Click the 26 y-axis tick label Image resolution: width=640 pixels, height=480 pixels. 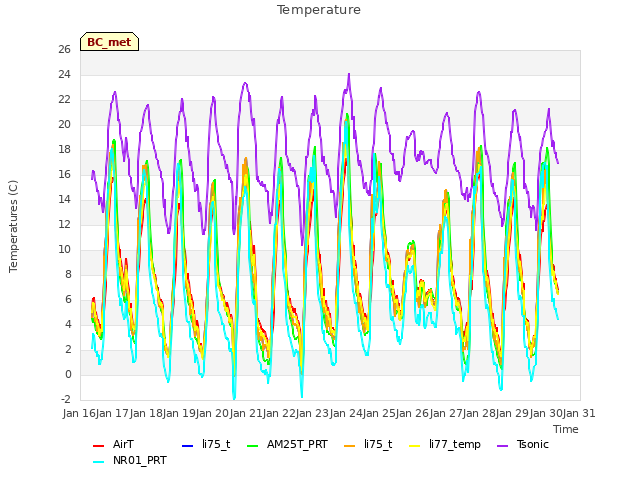(64, 49)
